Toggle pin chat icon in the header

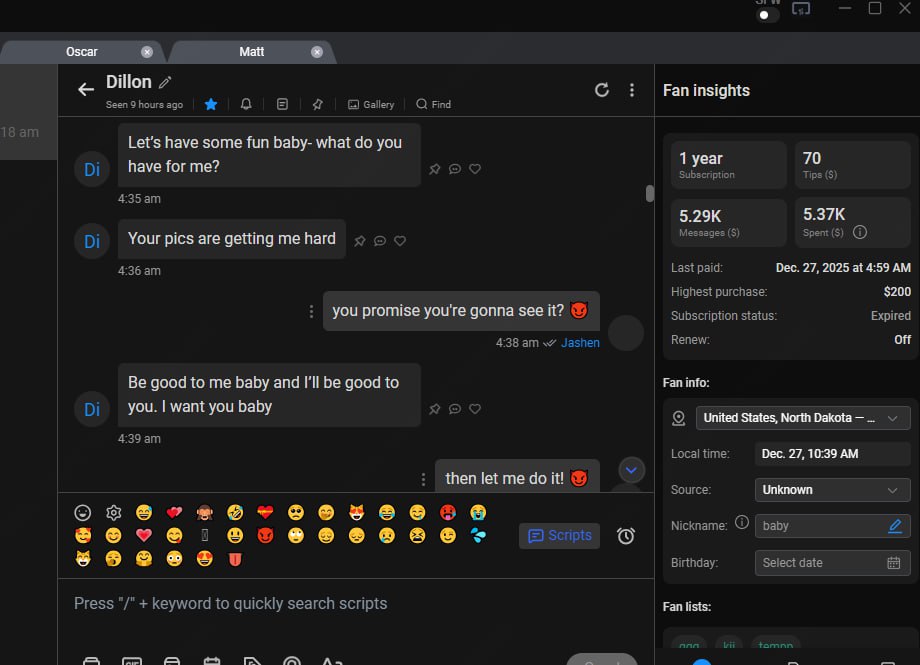point(317,104)
